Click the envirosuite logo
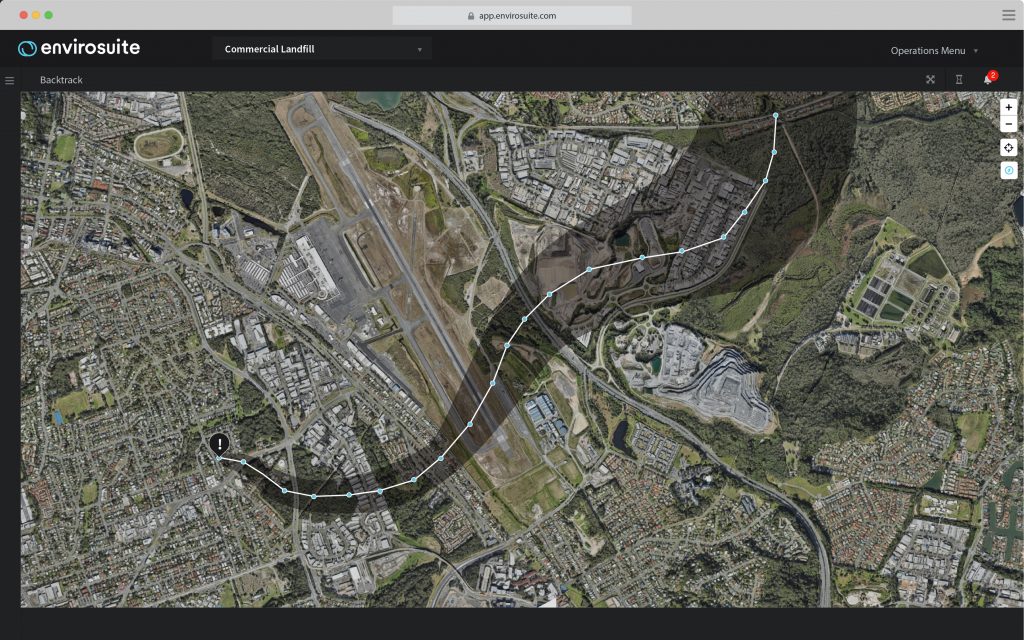This screenshot has height=640, width=1024. [x=79, y=48]
